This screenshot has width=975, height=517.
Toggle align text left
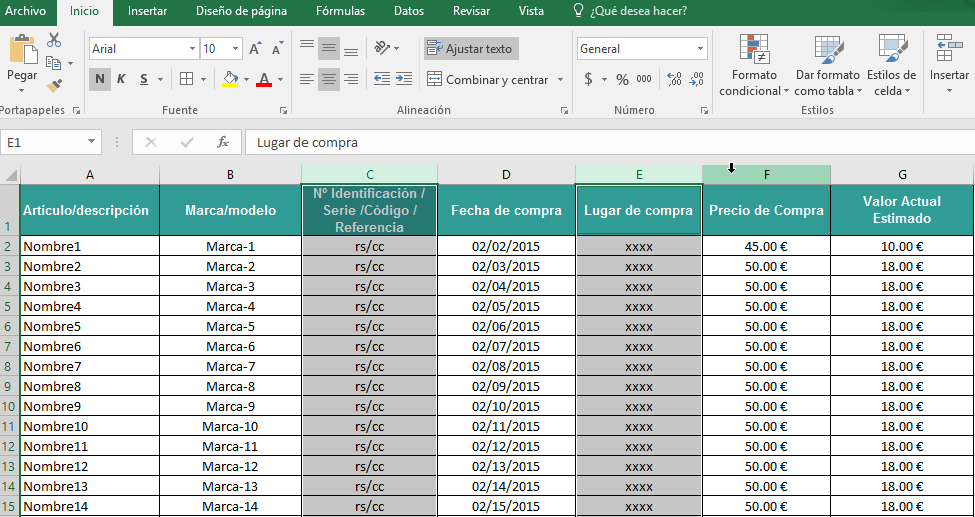(307, 79)
